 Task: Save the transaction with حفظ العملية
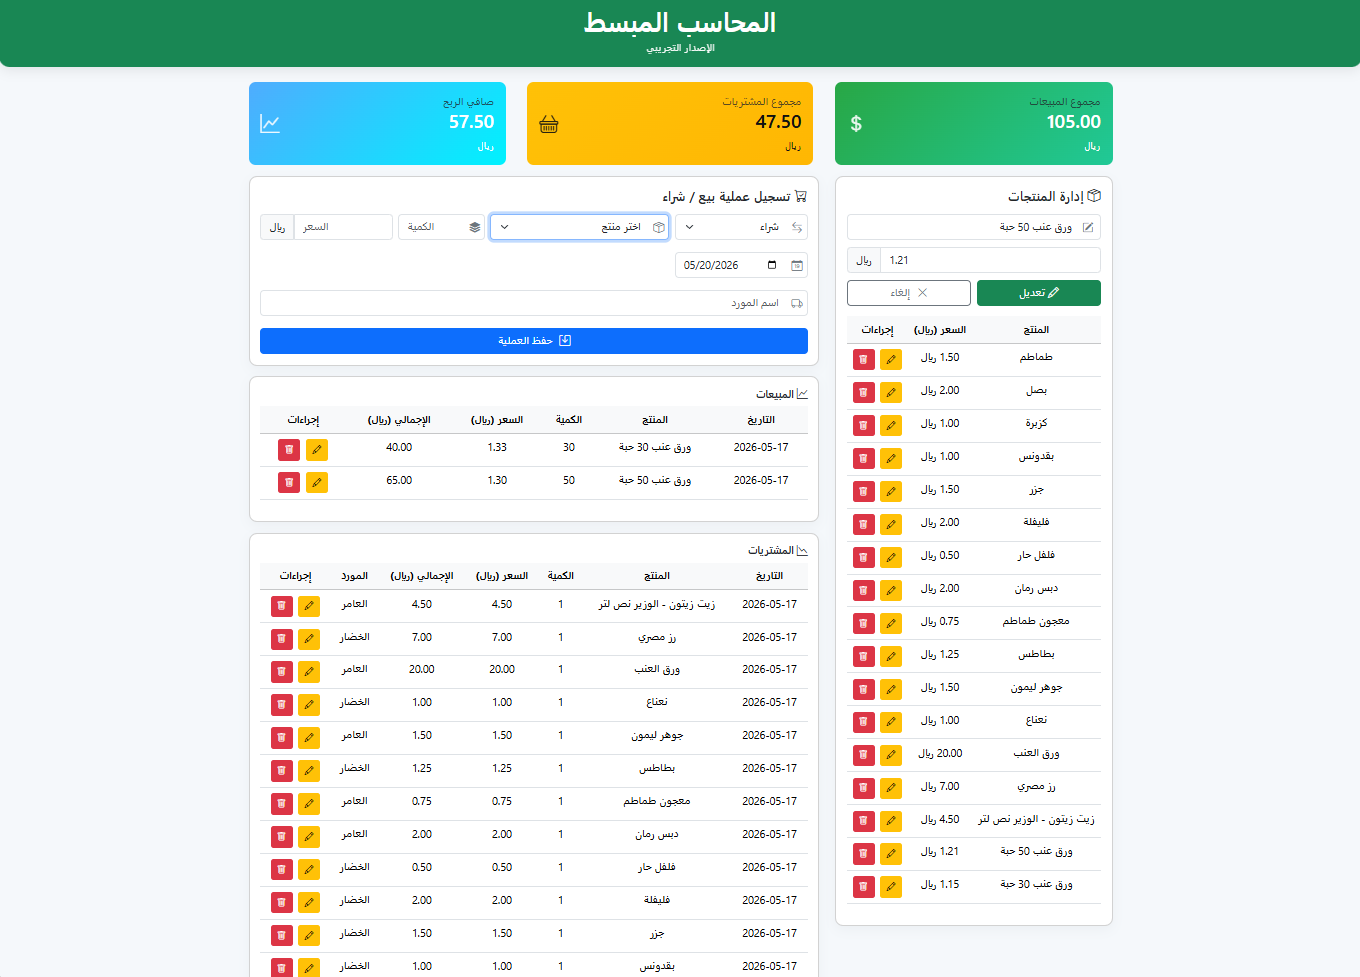(x=534, y=341)
